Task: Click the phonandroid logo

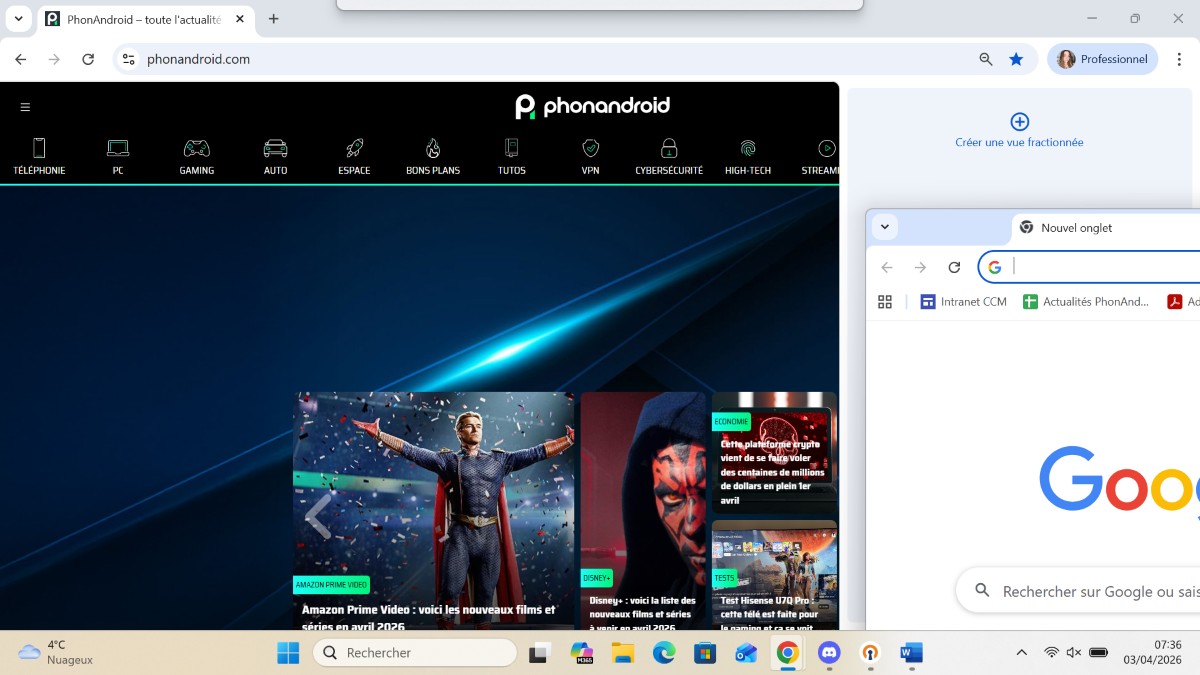Action: [592, 106]
